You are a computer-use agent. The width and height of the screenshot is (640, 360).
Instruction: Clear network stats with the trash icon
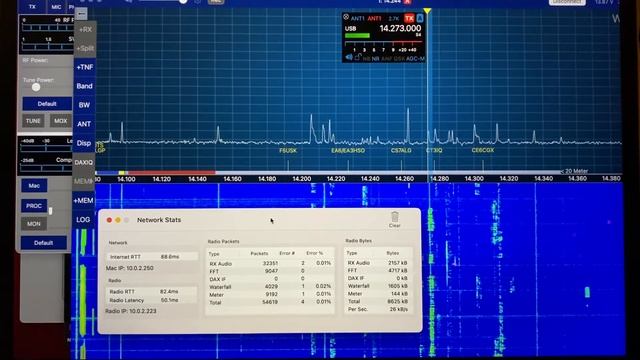point(395,217)
